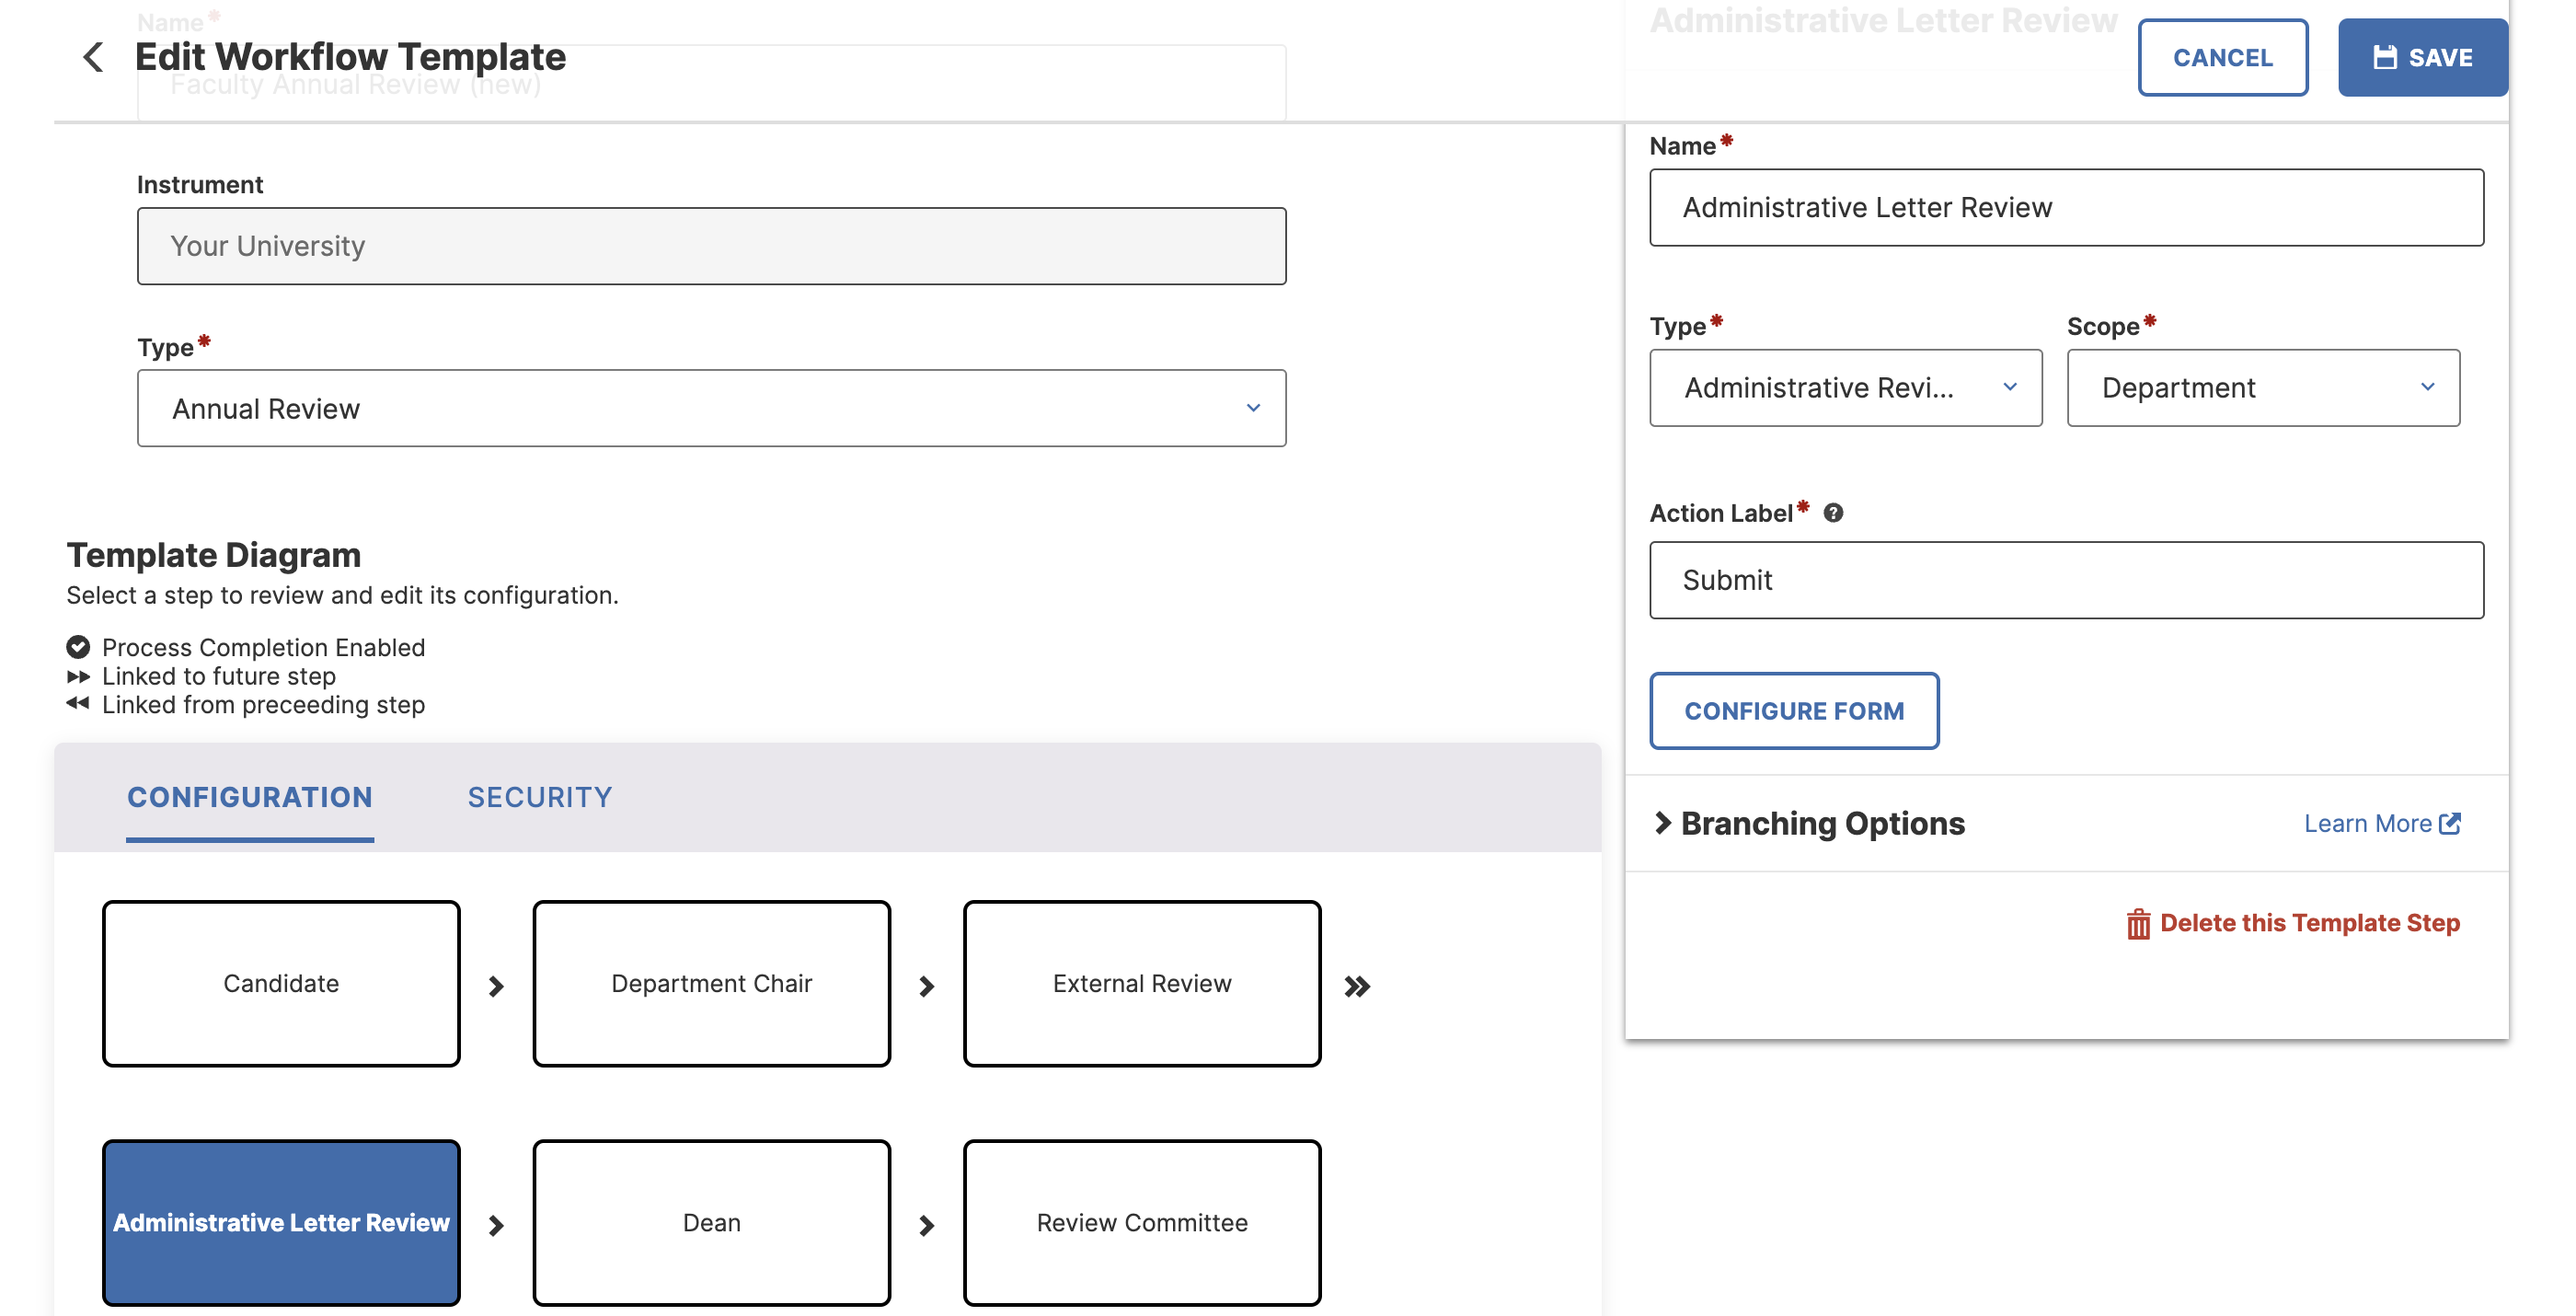This screenshot has width=2576, height=1316.
Task: Click the 'Select a step to review' instruction text
Action: coord(342,595)
